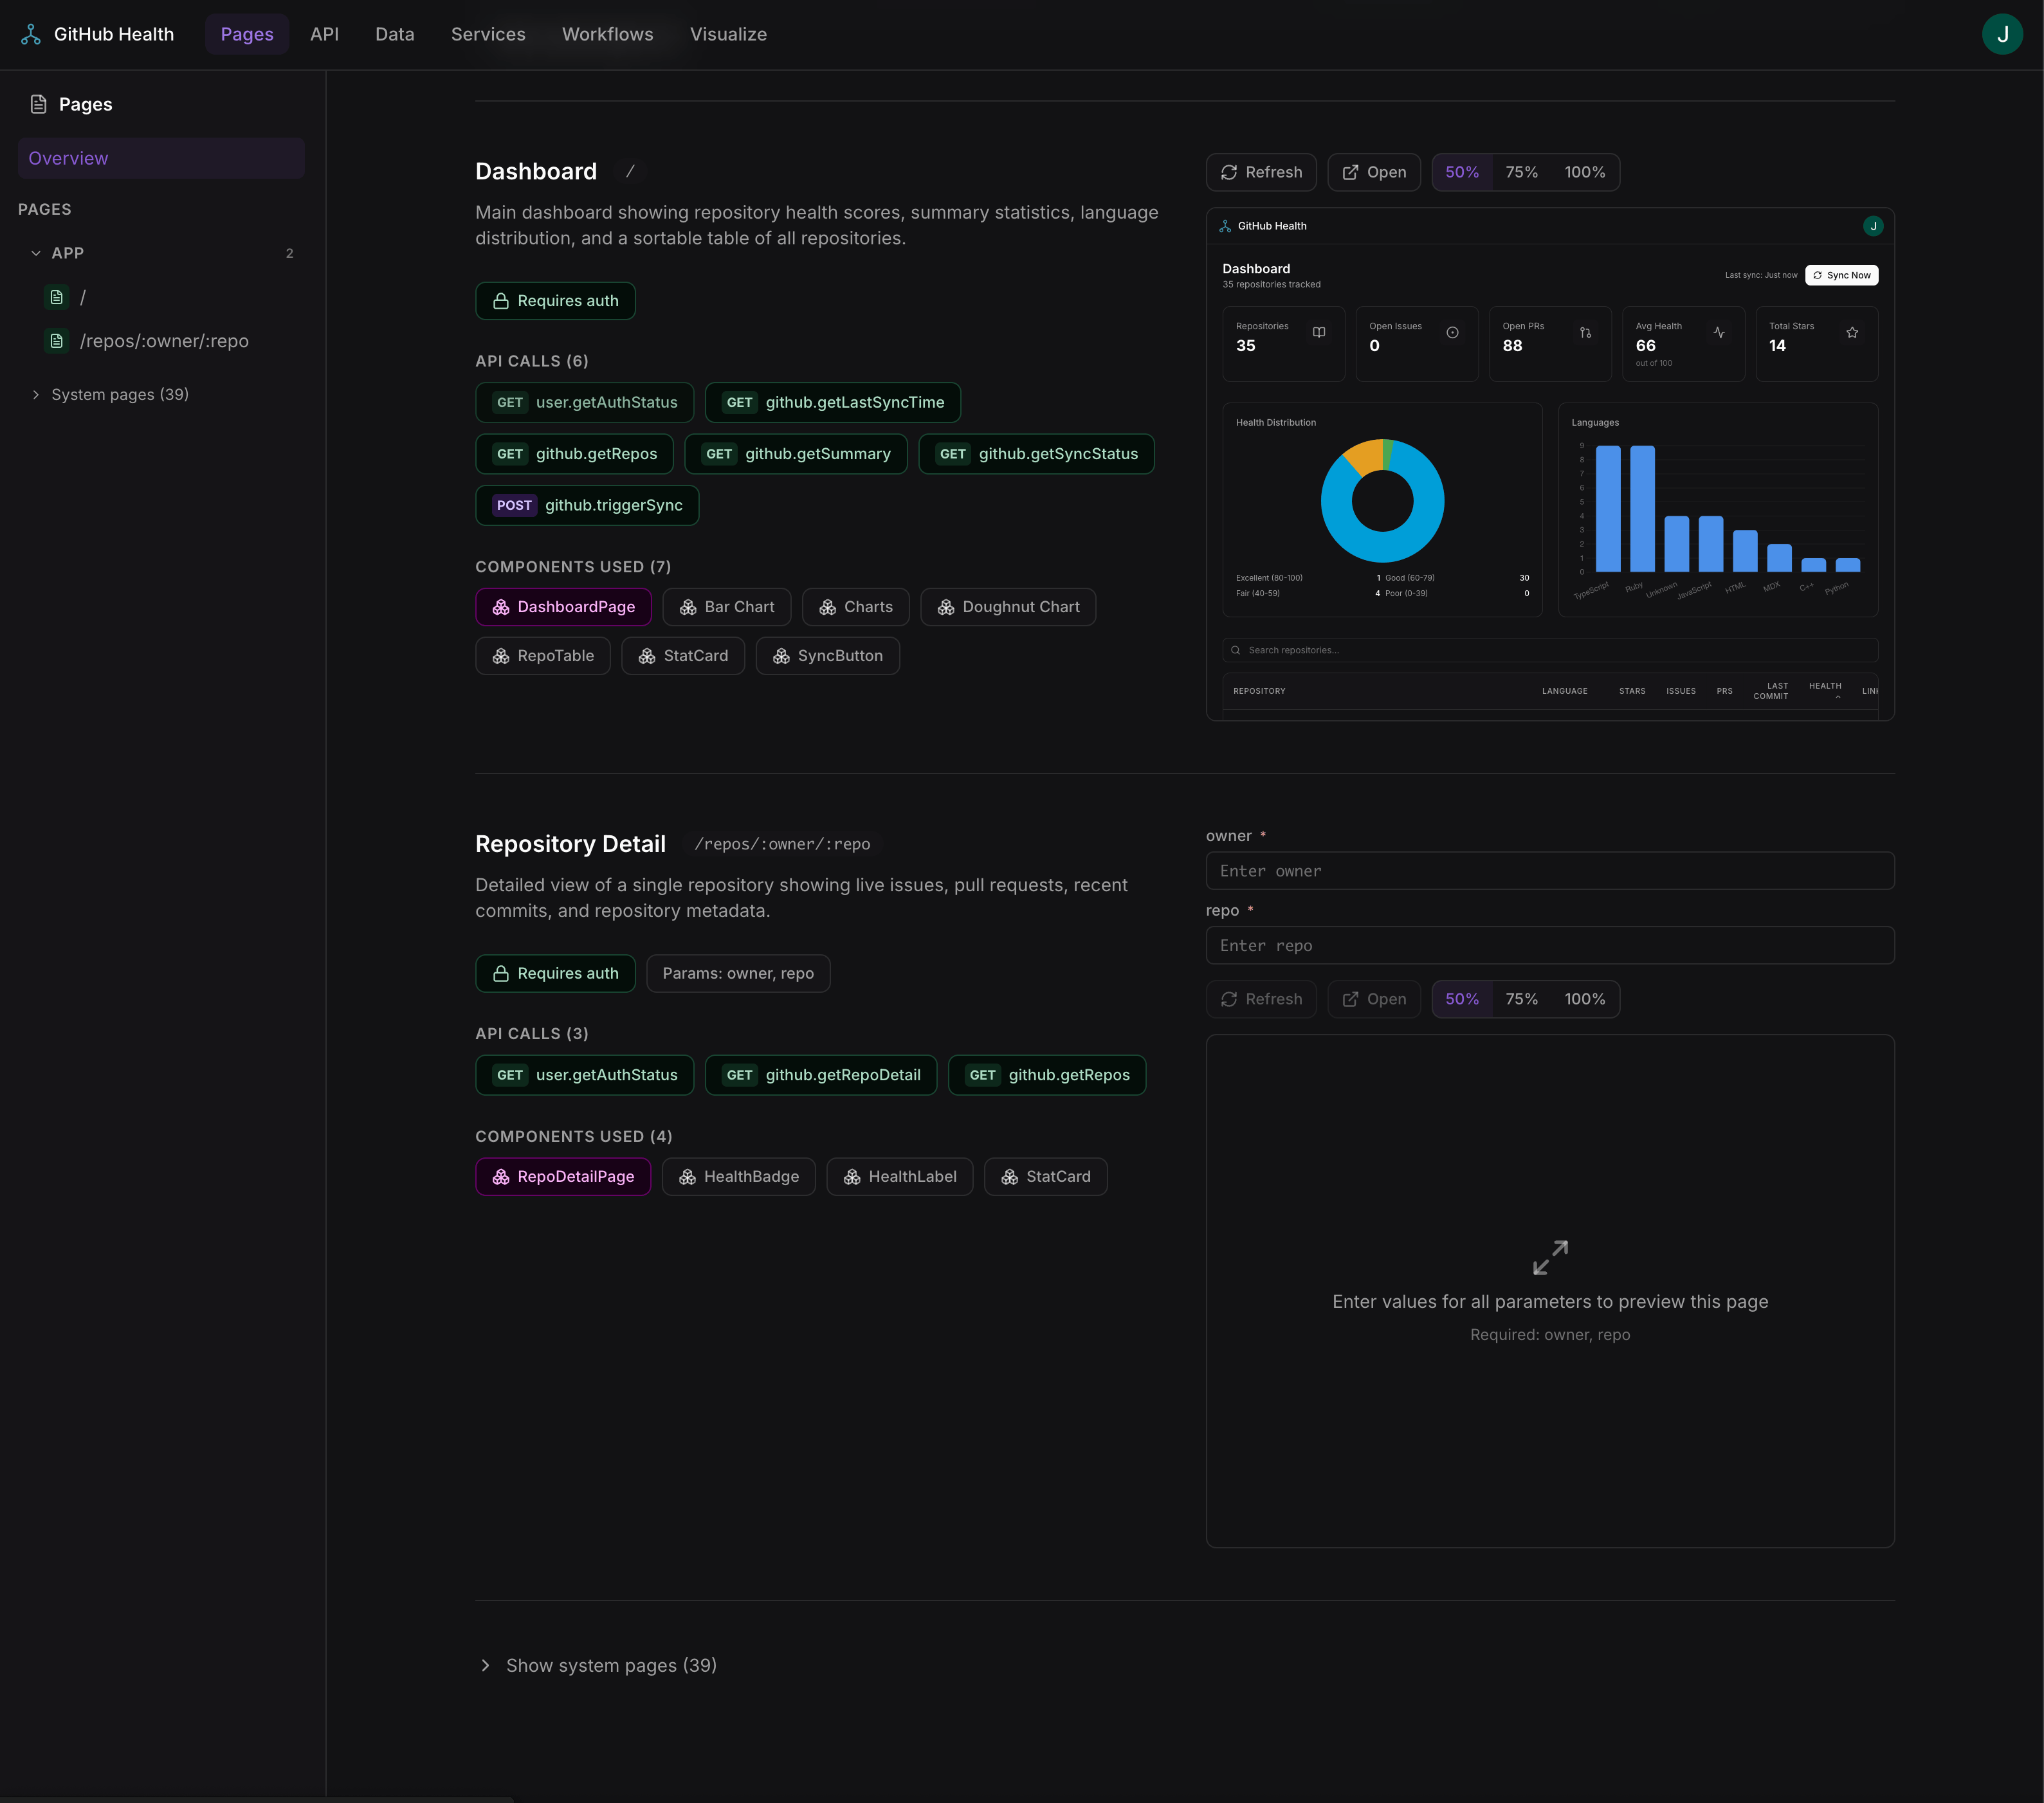Image resolution: width=2044 pixels, height=1803 pixels.
Task: Click the Charts component chip
Action: pos(855,607)
